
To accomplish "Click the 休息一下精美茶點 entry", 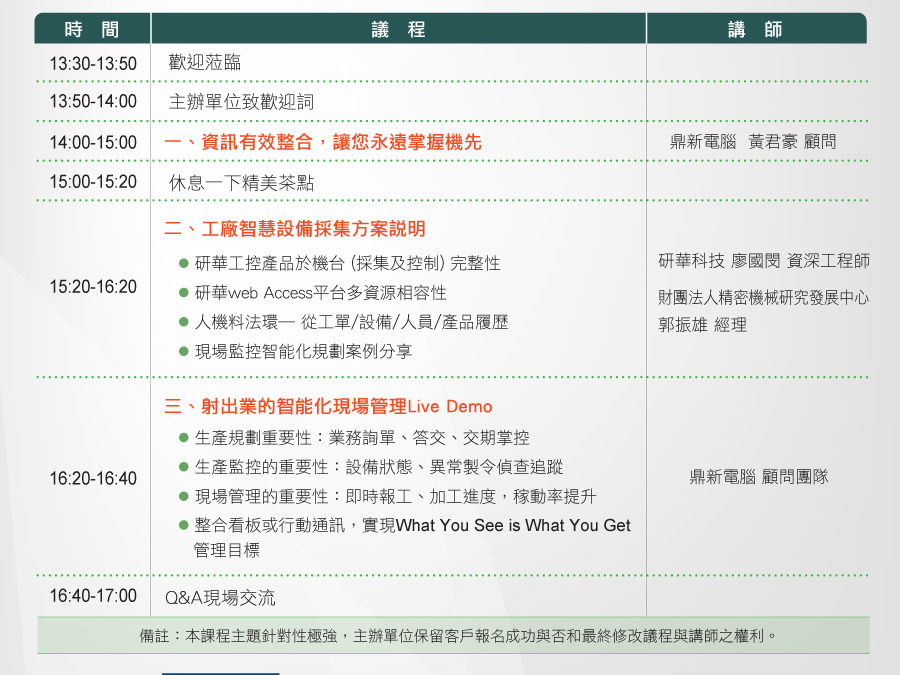I will click(241, 183).
